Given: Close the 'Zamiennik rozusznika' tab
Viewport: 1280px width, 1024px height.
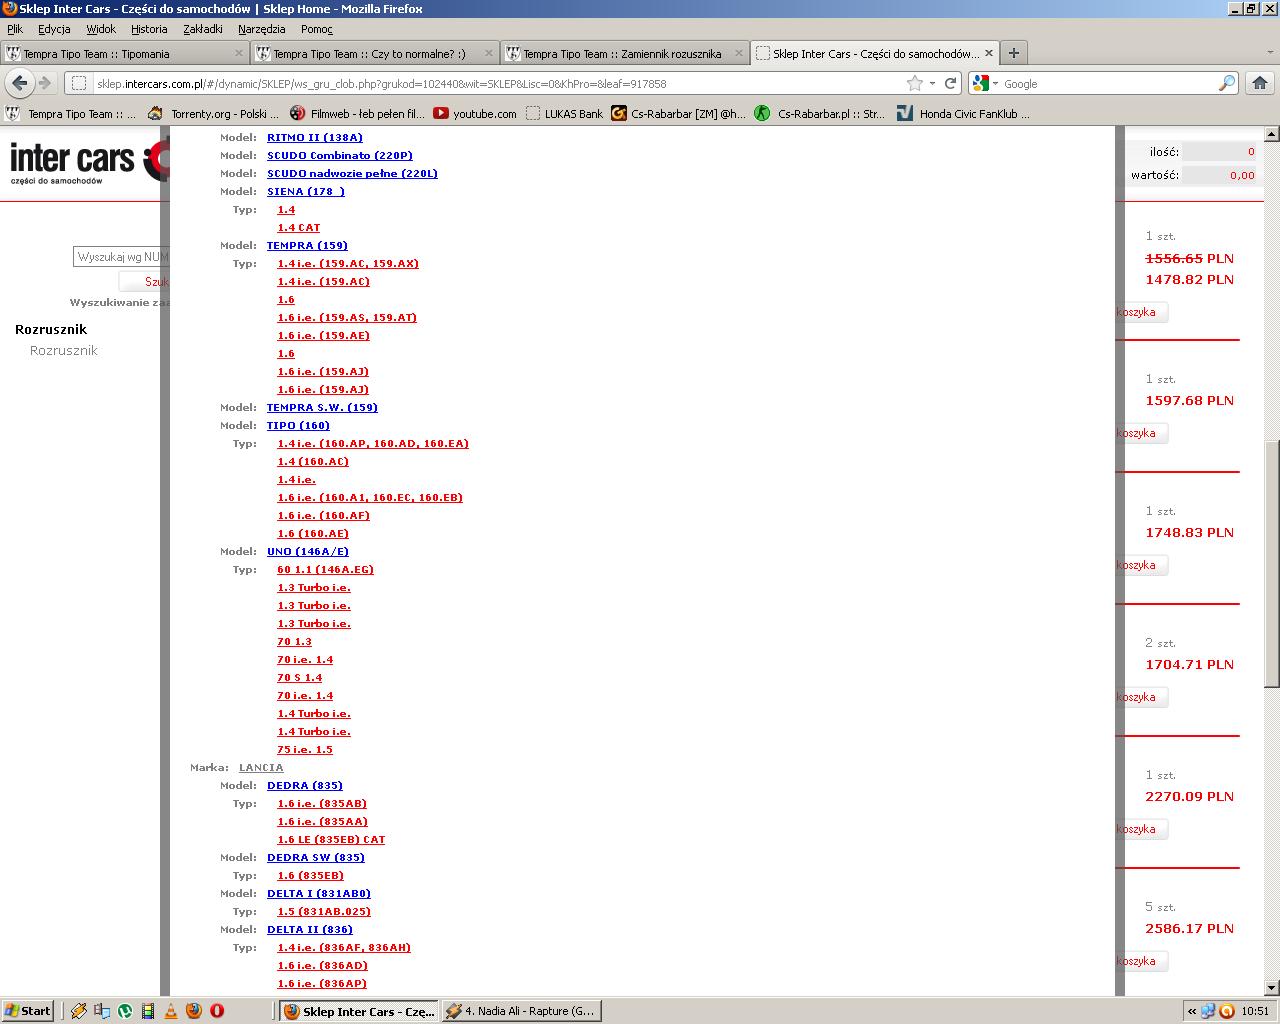Looking at the screenshot, I should [x=739, y=53].
